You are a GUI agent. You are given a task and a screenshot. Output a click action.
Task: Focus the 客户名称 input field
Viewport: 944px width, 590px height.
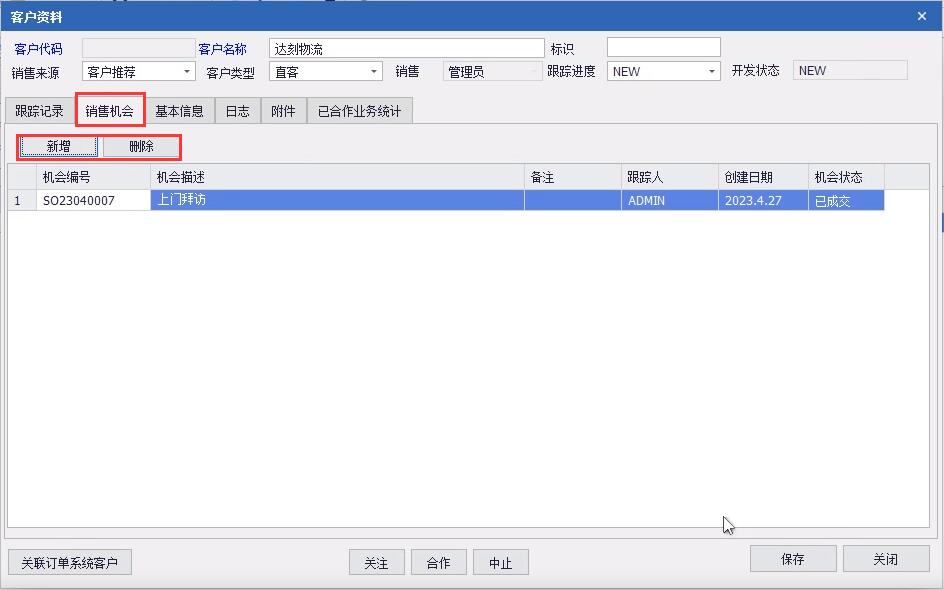point(406,48)
